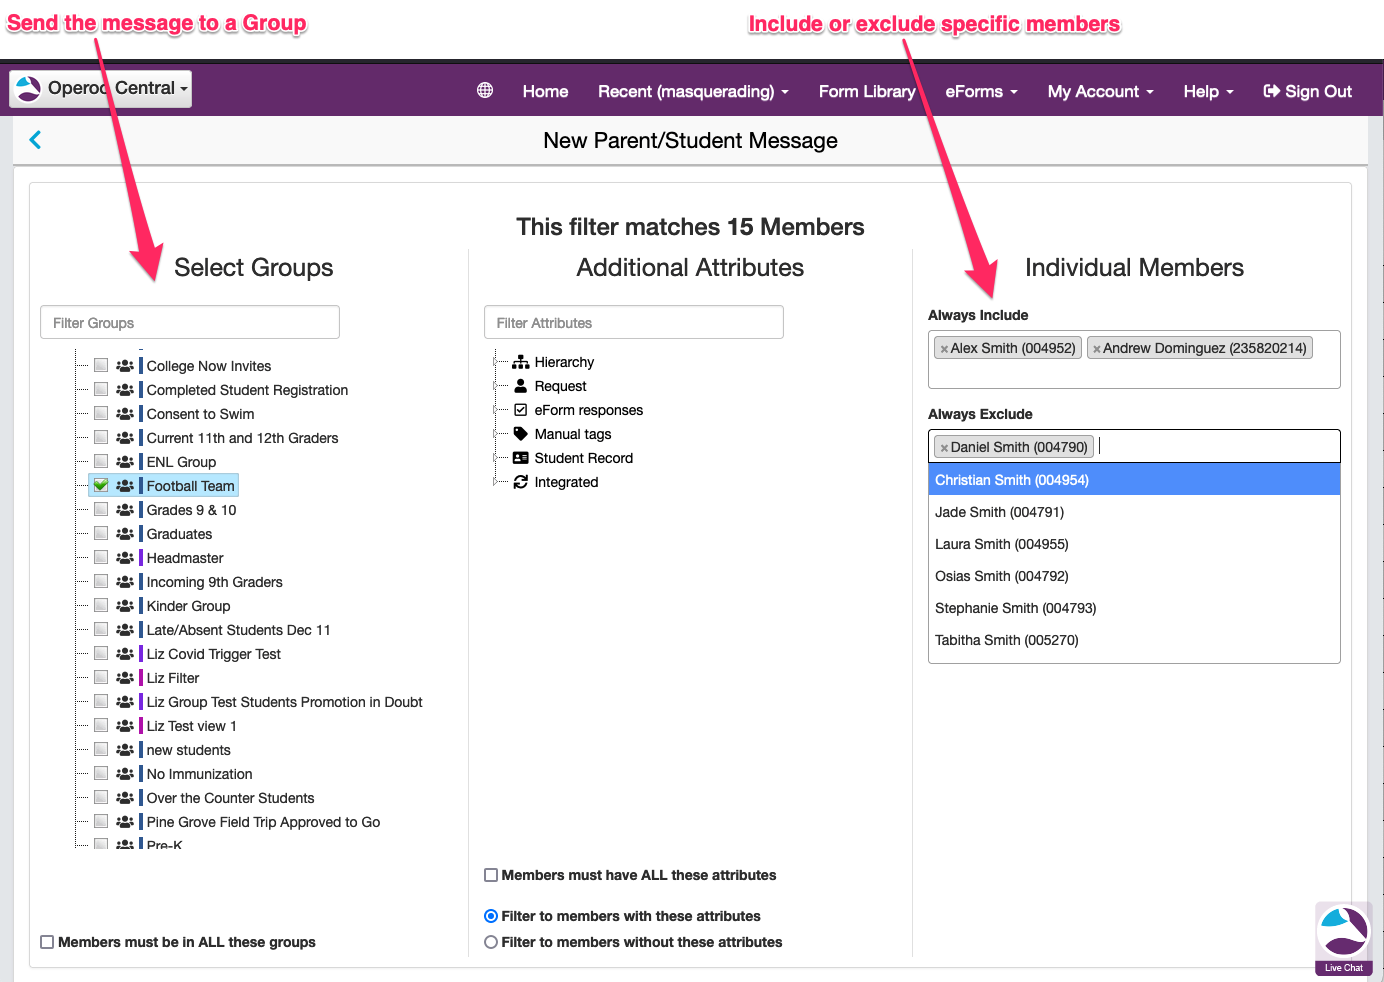Remove Daniel Smith from Always Exclude
The image size is (1384, 982).
(x=944, y=448)
